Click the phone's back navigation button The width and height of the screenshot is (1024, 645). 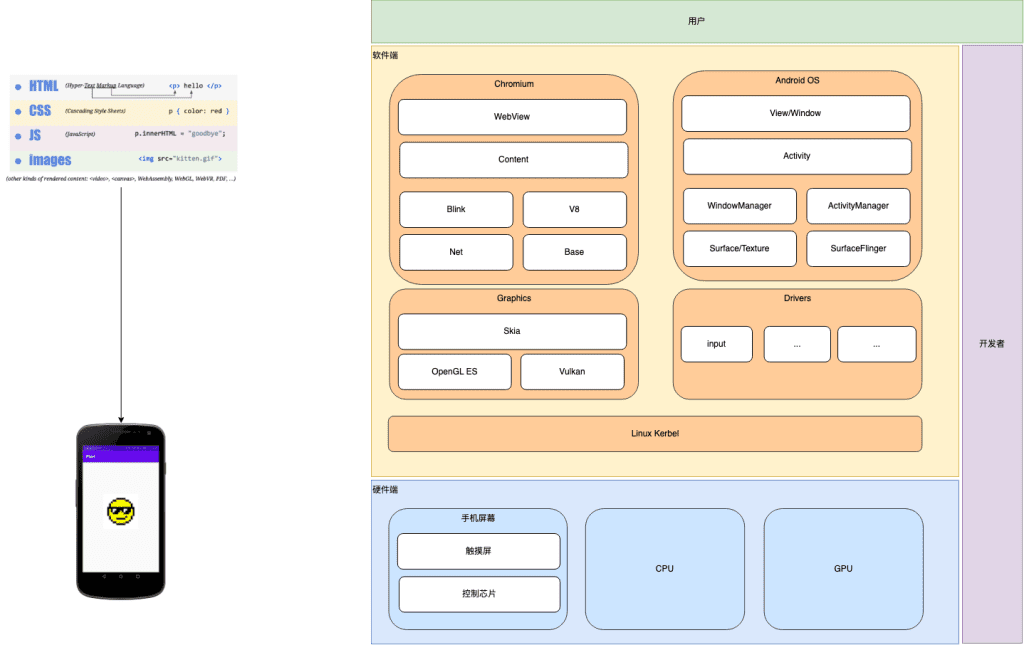pyautogui.click(x=104, y=578)
